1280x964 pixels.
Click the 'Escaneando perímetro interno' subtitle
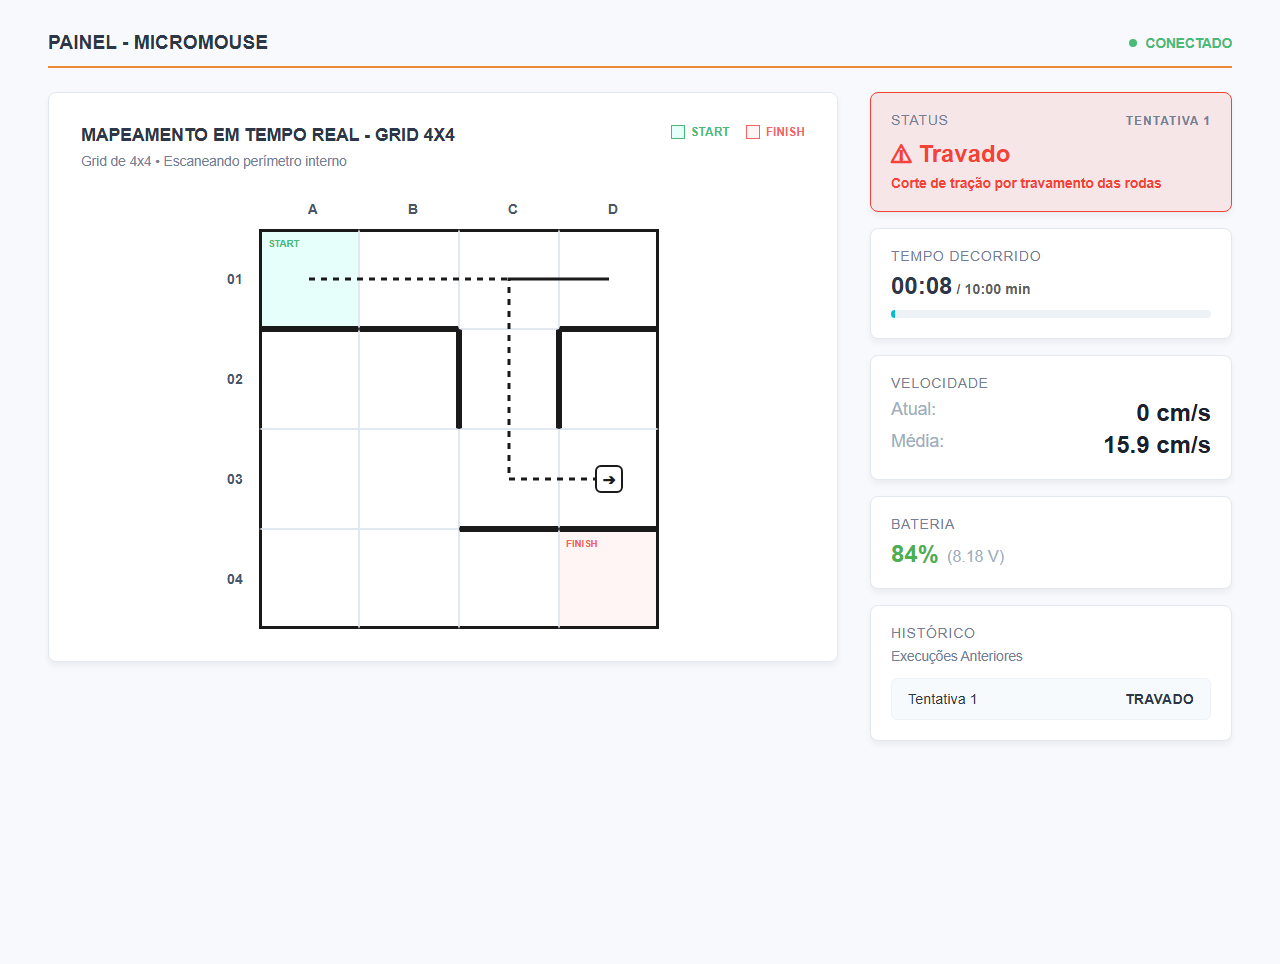coord(255,161)
